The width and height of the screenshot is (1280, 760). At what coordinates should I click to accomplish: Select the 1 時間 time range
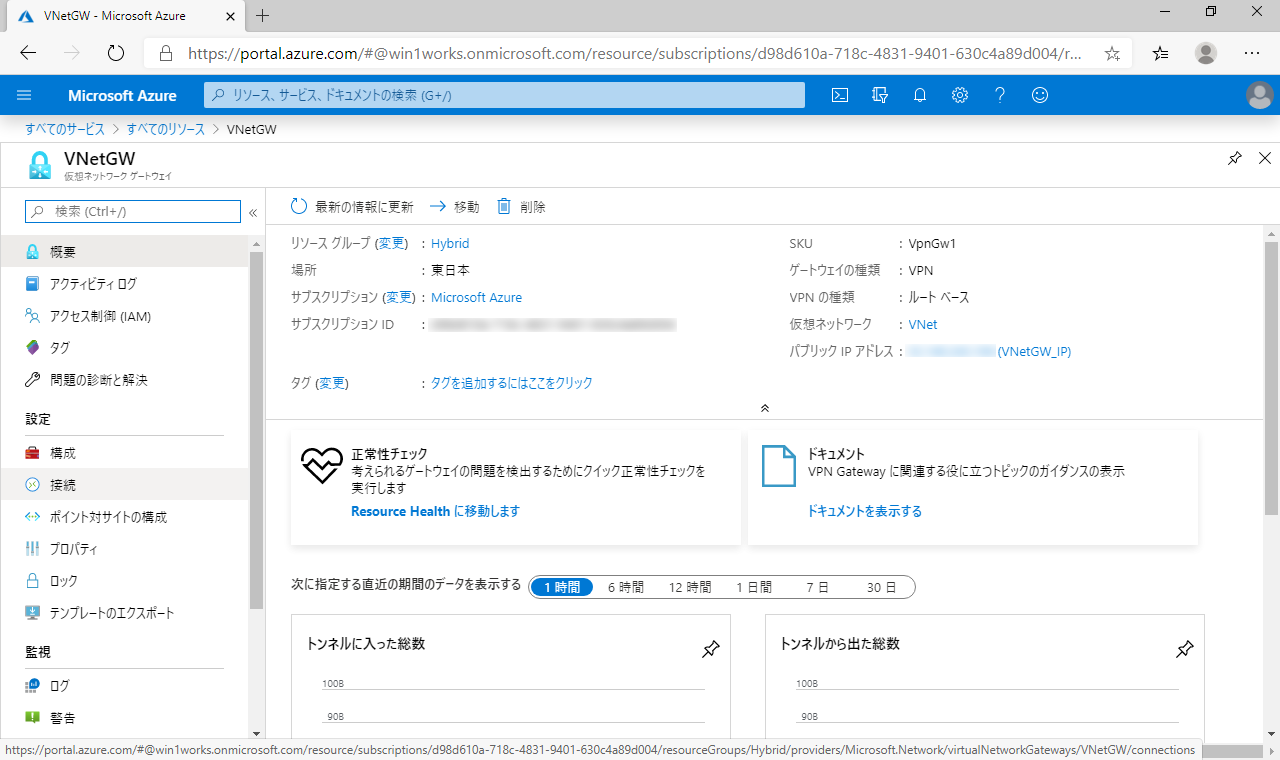pyautogui.click(x=562, y=587)
